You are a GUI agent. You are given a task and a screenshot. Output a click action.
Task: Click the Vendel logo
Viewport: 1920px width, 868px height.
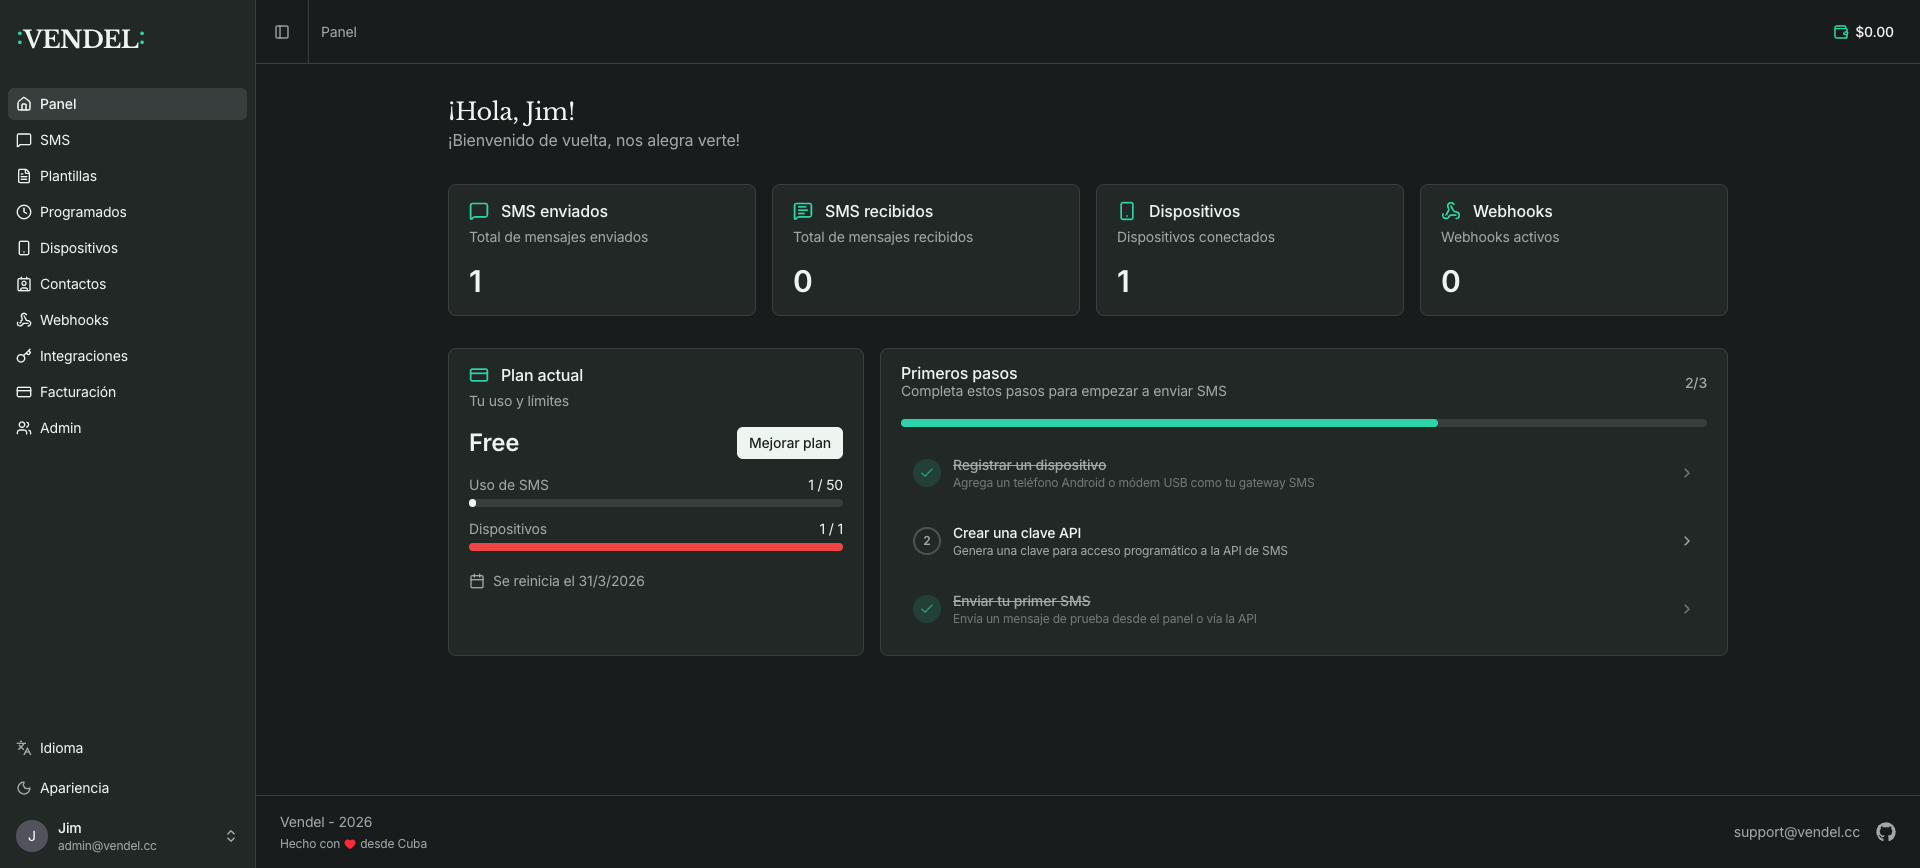[x=81, y=39]
